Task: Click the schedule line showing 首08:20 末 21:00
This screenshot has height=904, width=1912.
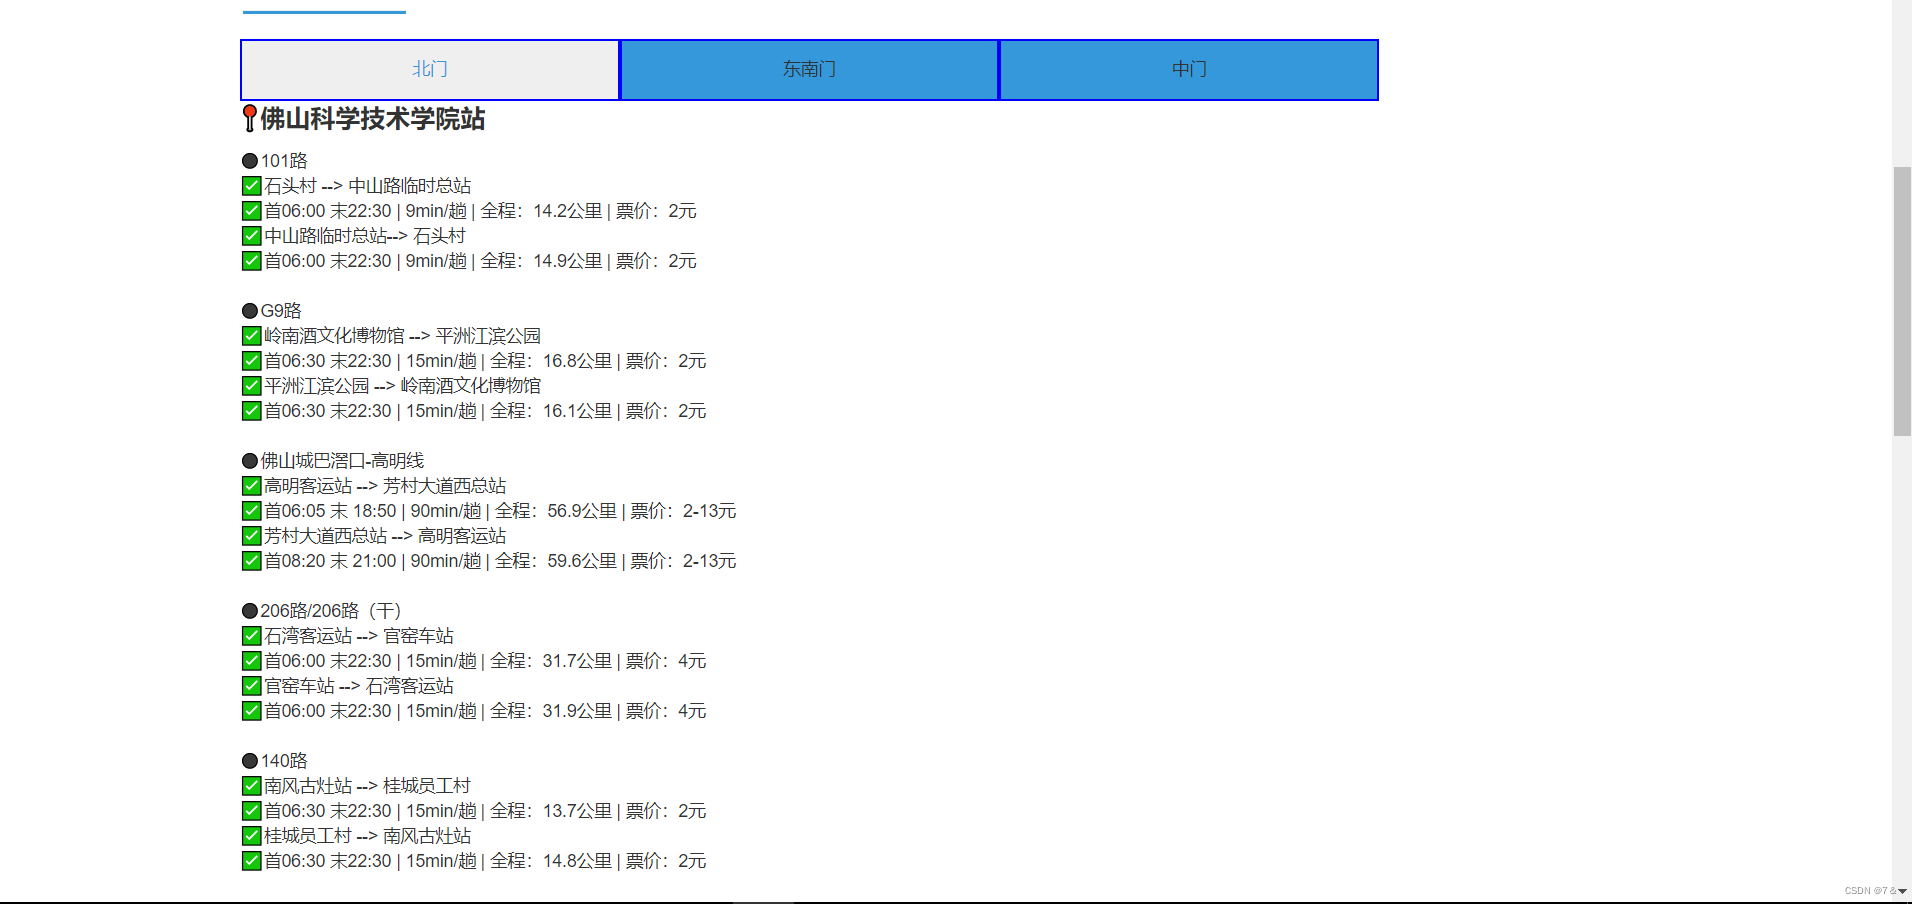Action: click(x=500, y=561)
